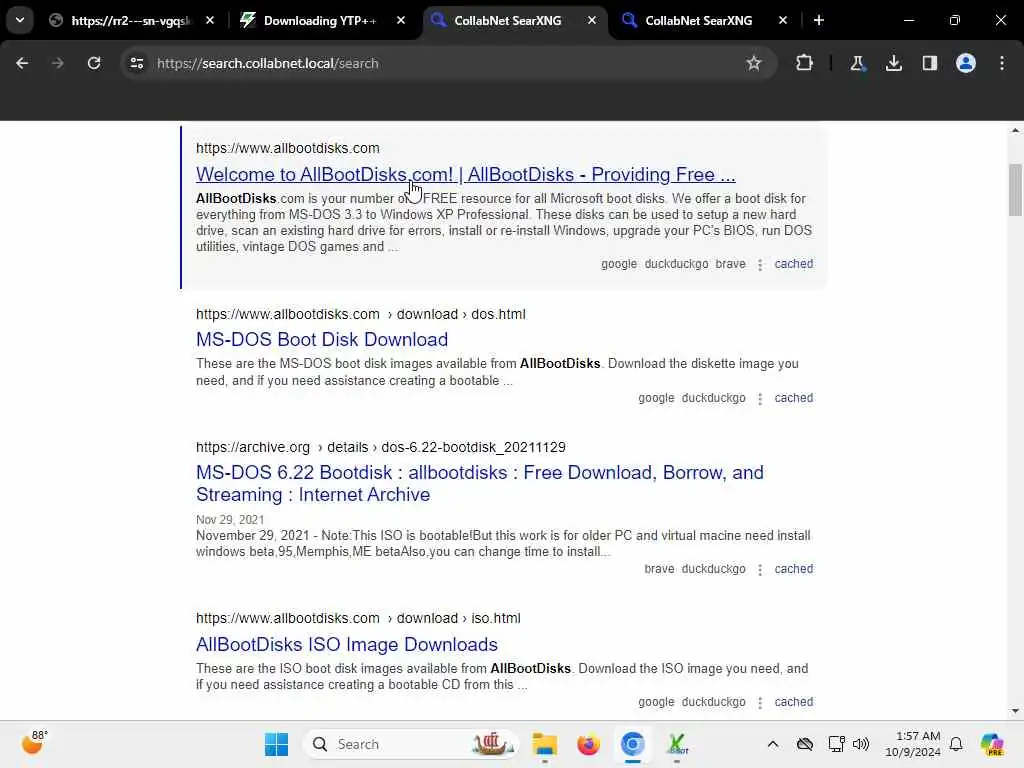Click the forward navigation arrow

57,63
